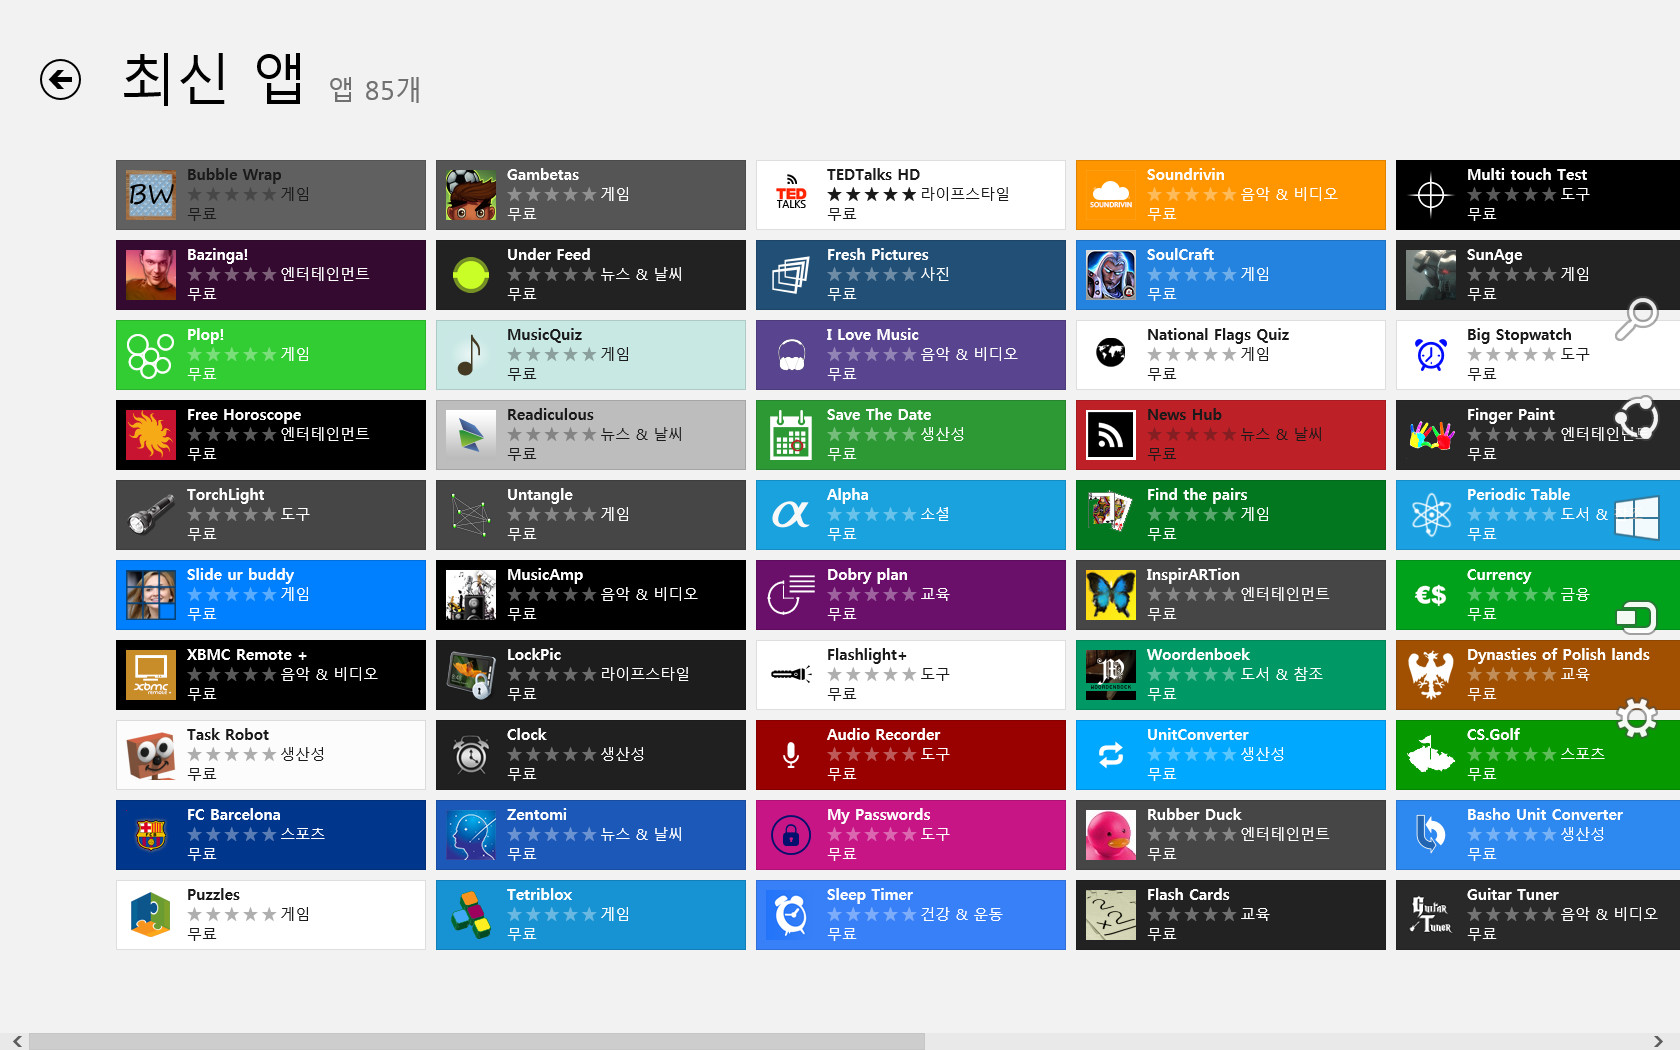Open the Task Robot tile

(x=271, y=755)
